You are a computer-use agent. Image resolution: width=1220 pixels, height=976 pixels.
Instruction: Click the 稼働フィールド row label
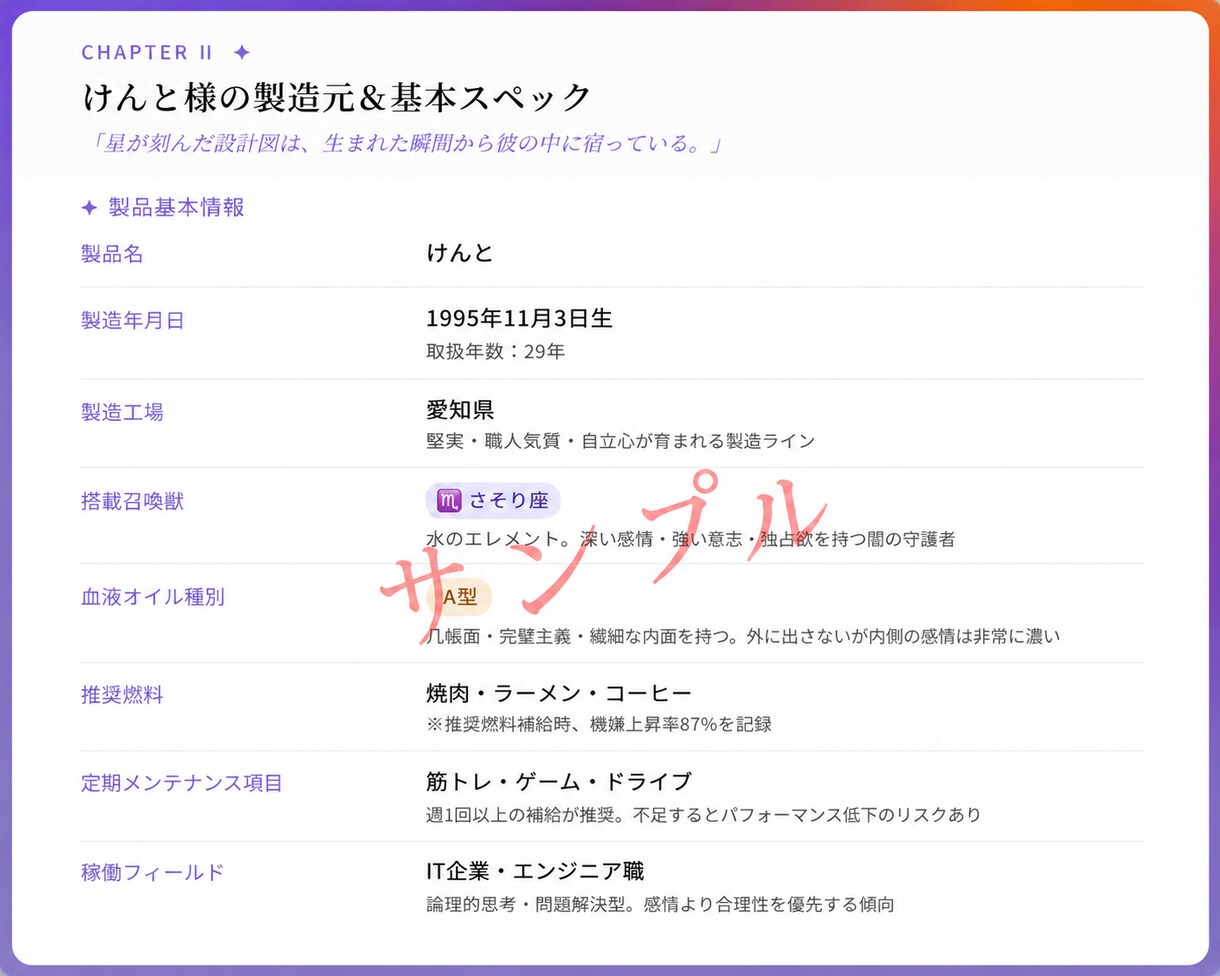(x=153, y=872)
